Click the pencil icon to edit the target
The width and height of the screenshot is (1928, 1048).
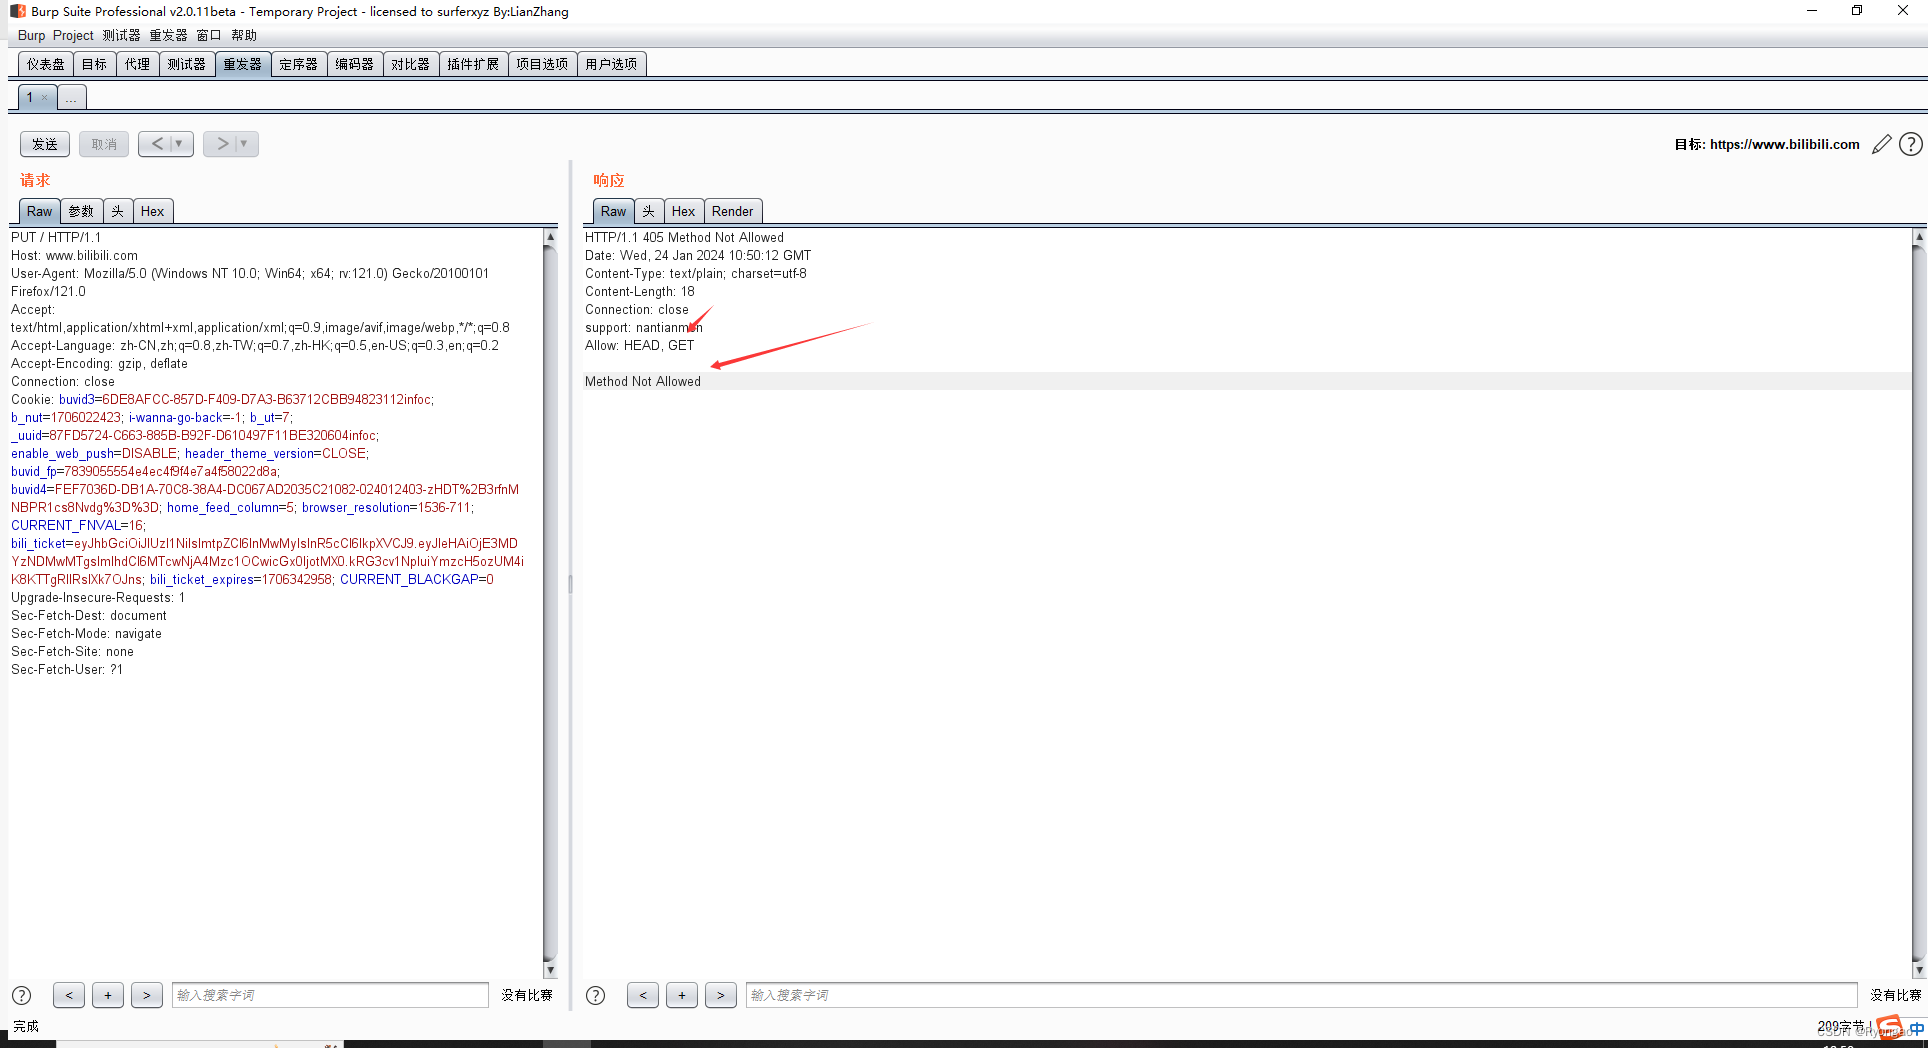point(1881,144)
